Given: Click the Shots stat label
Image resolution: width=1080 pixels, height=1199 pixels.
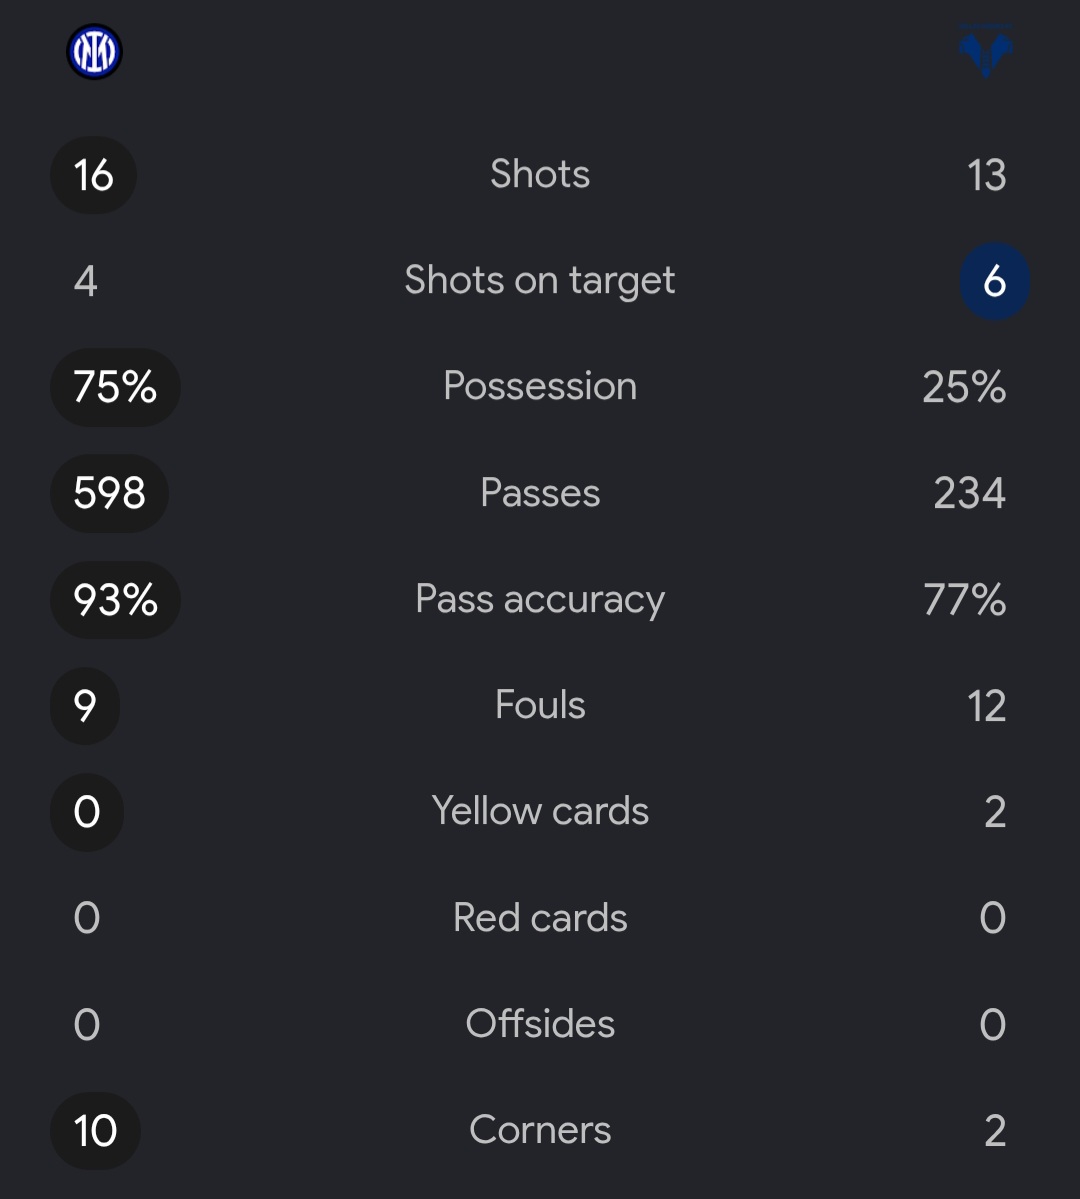Looking at the screenshot, I should pos(540,174).
